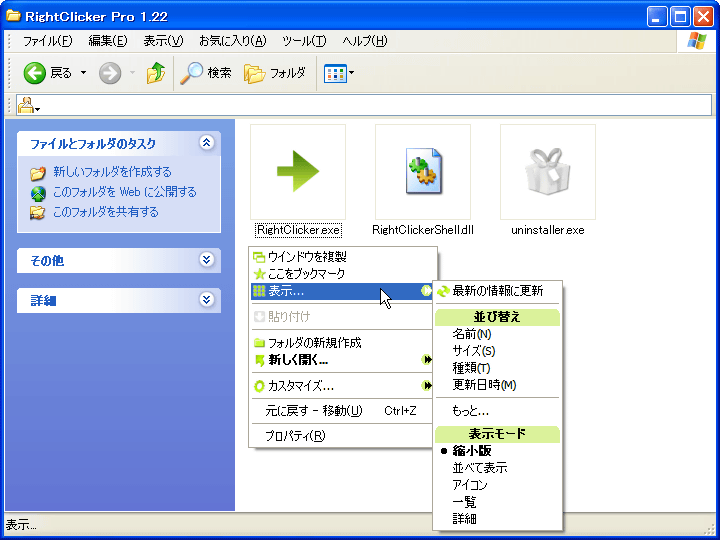720x540 pixels.
Task: Open the ヘルプ(H) menu
Action: (365, 41)
